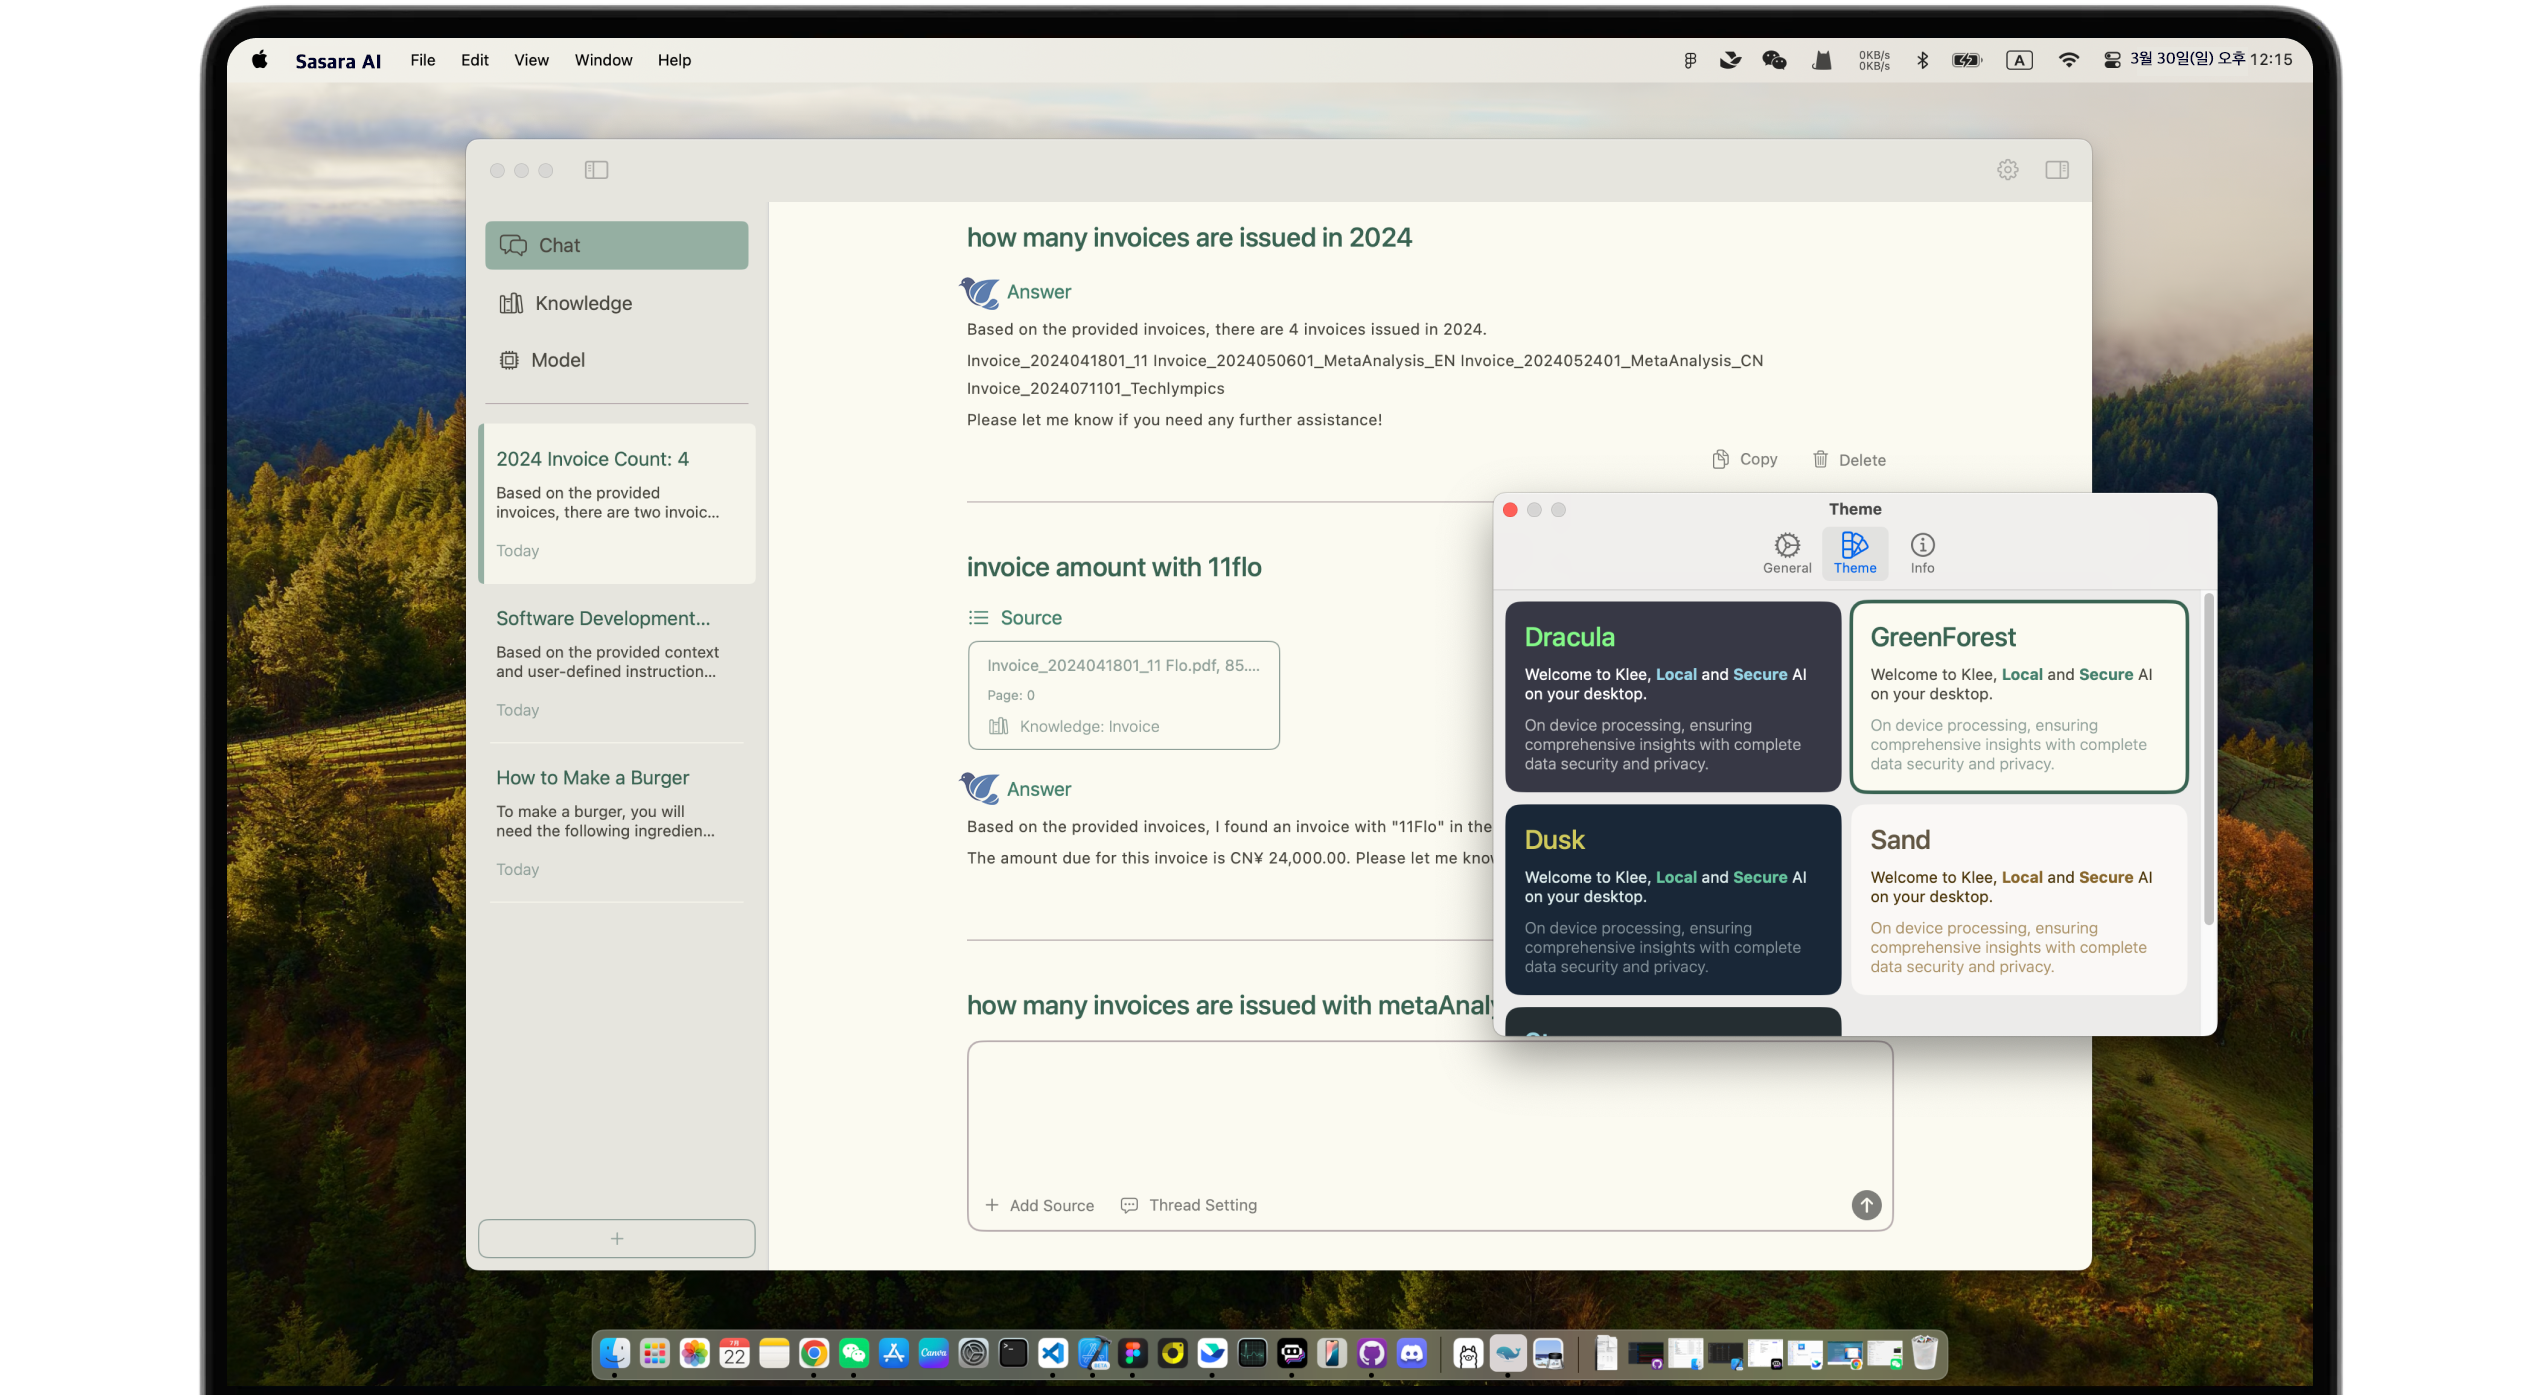Open Invoice_2024041801_11 Flo.pdf source card
The height and width of the screenshot is (1397, 2535).
(x=1122, y=695)
